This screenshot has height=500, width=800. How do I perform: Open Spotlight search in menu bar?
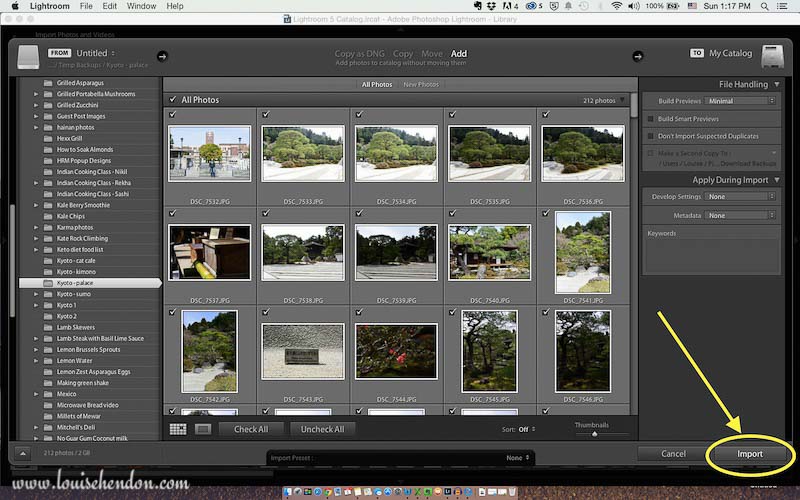(x=764, y=6)
